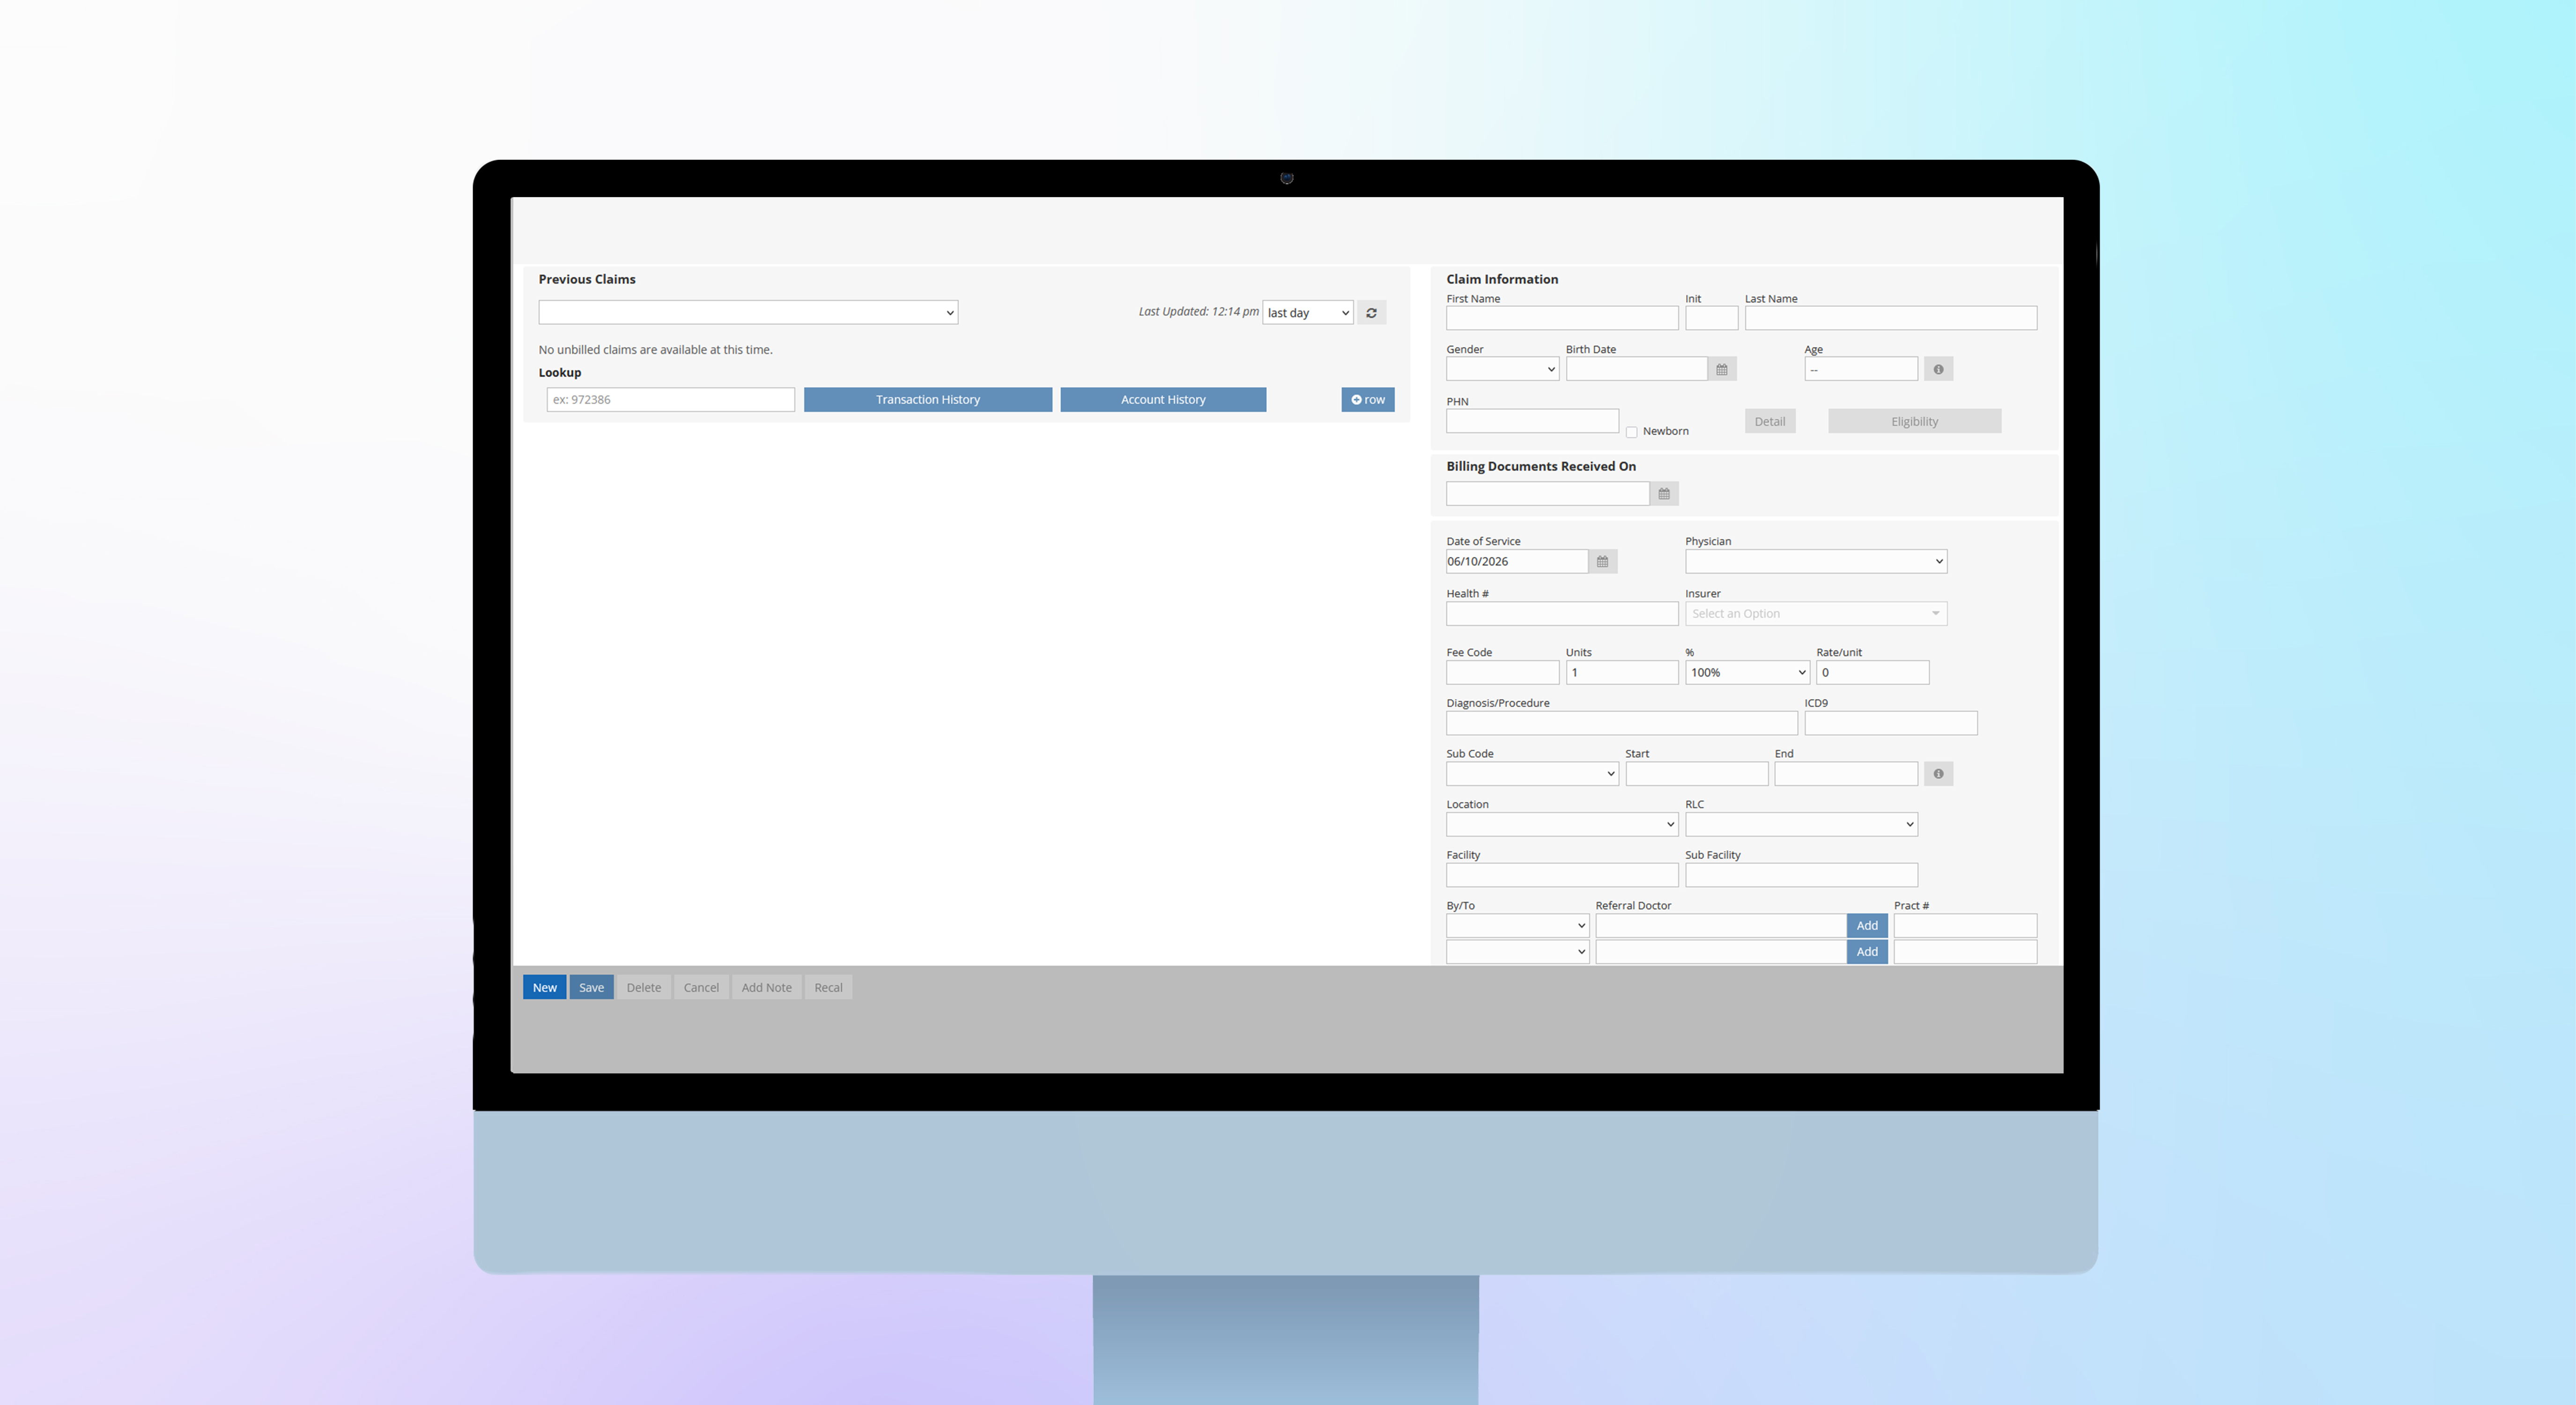Expand the Physician dropdown
Viewport: 2576px width, 1405px height.
[1816, 562]
